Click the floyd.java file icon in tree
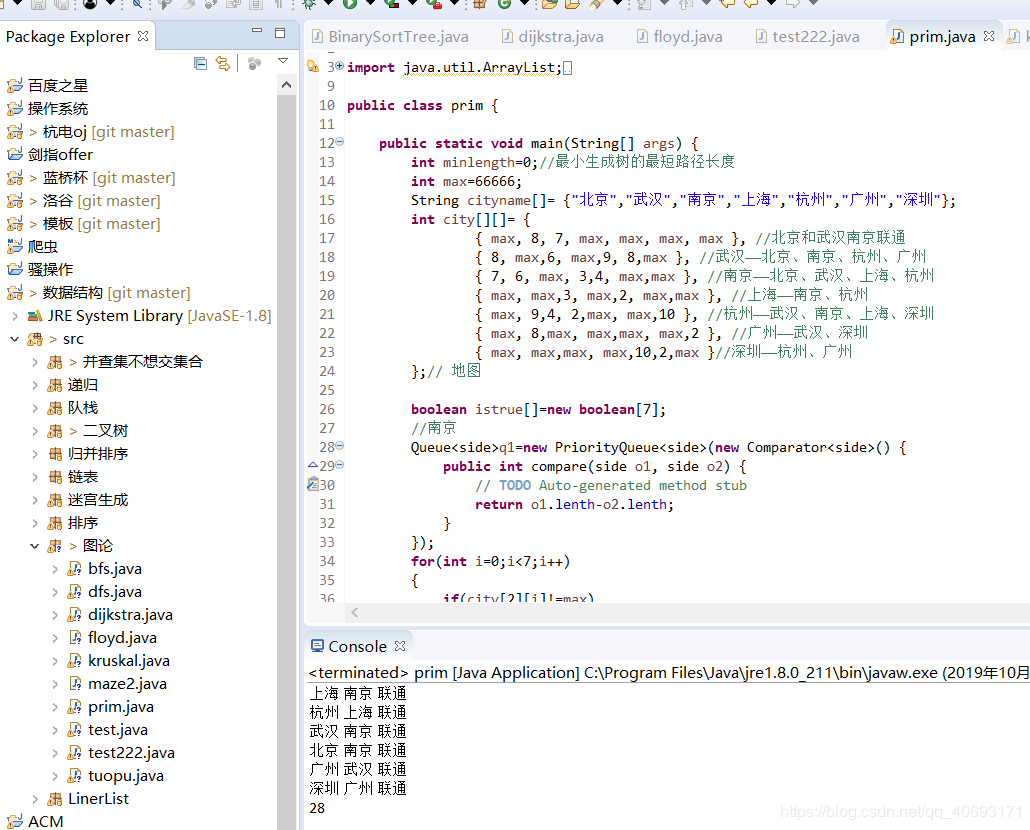The height and width of the screenshot is (830, 1030). coord(75,638)
